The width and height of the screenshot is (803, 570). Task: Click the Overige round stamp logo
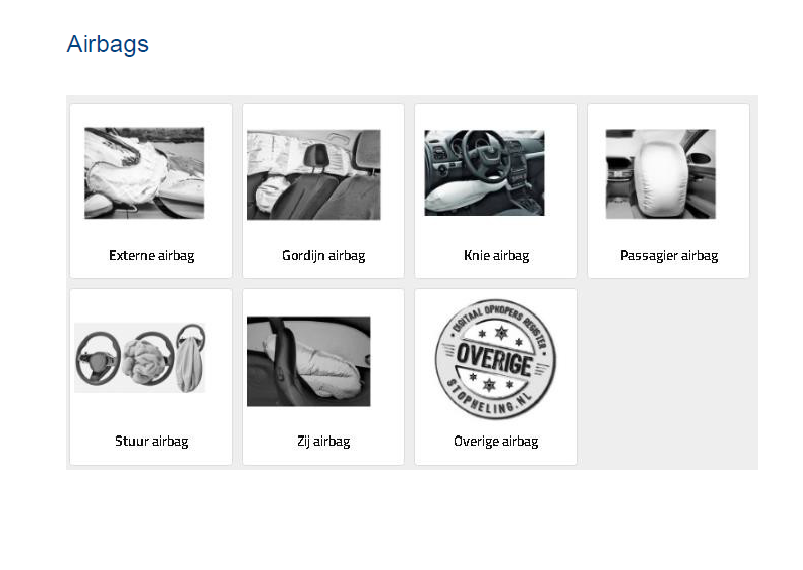(496, 360)
